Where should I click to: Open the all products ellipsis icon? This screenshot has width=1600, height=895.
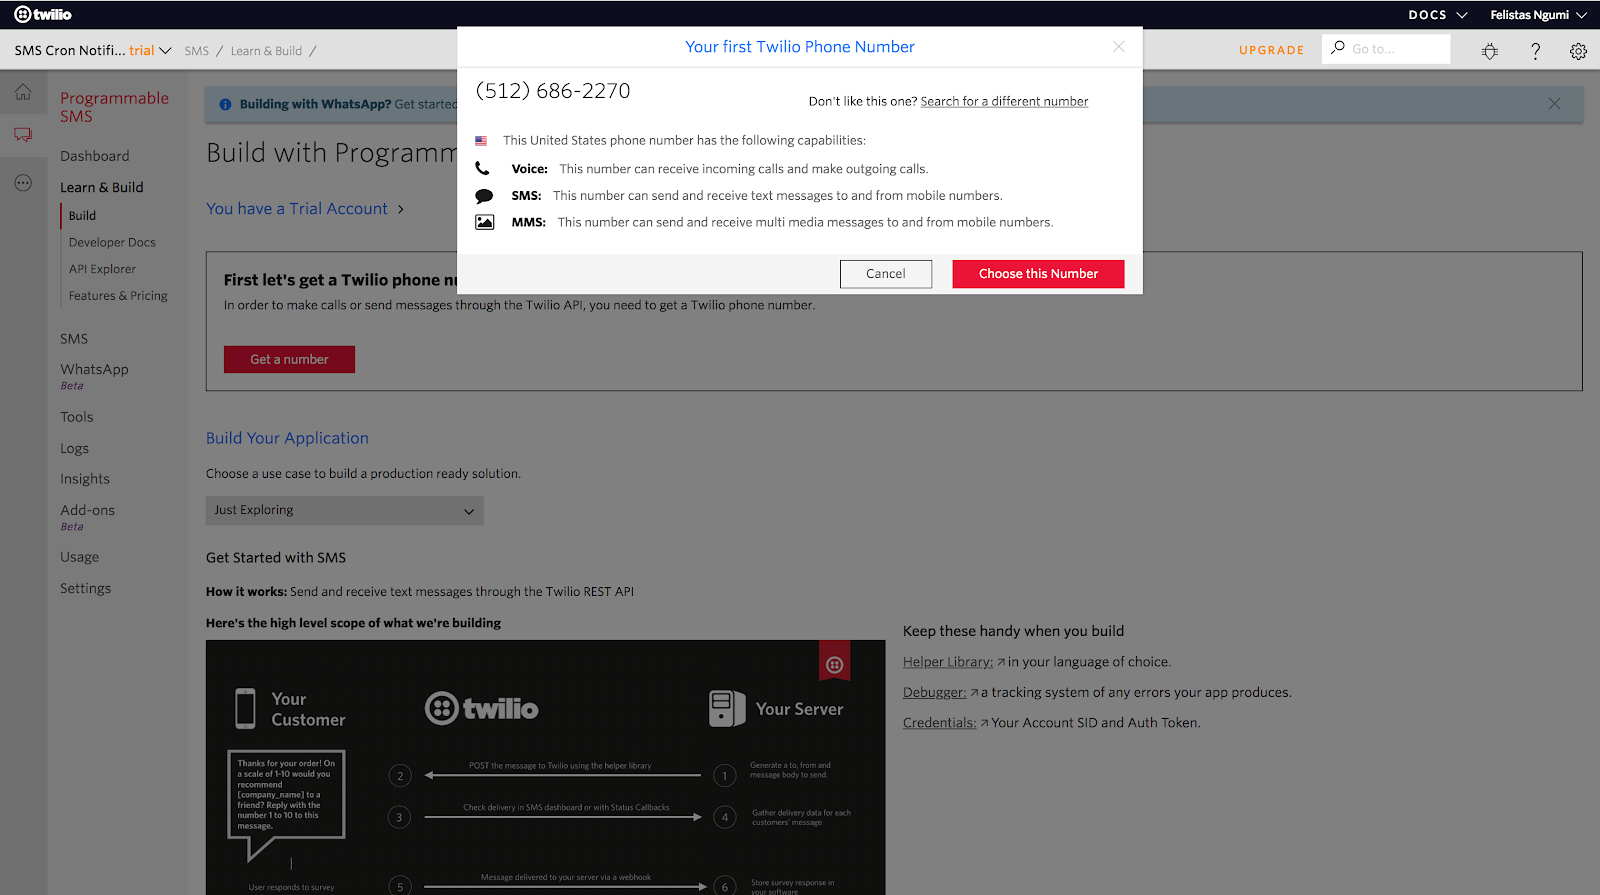23,183
